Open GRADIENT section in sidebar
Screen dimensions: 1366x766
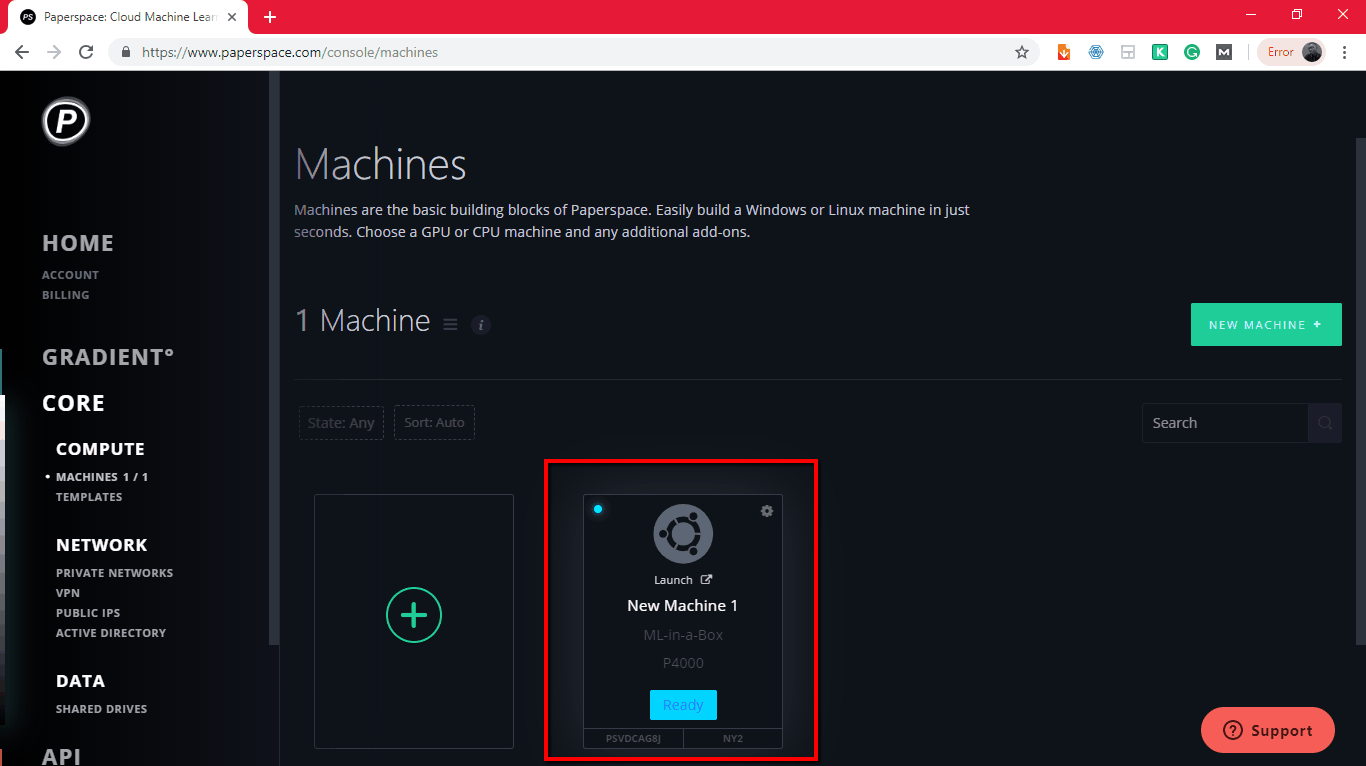(x=108, y=357)
